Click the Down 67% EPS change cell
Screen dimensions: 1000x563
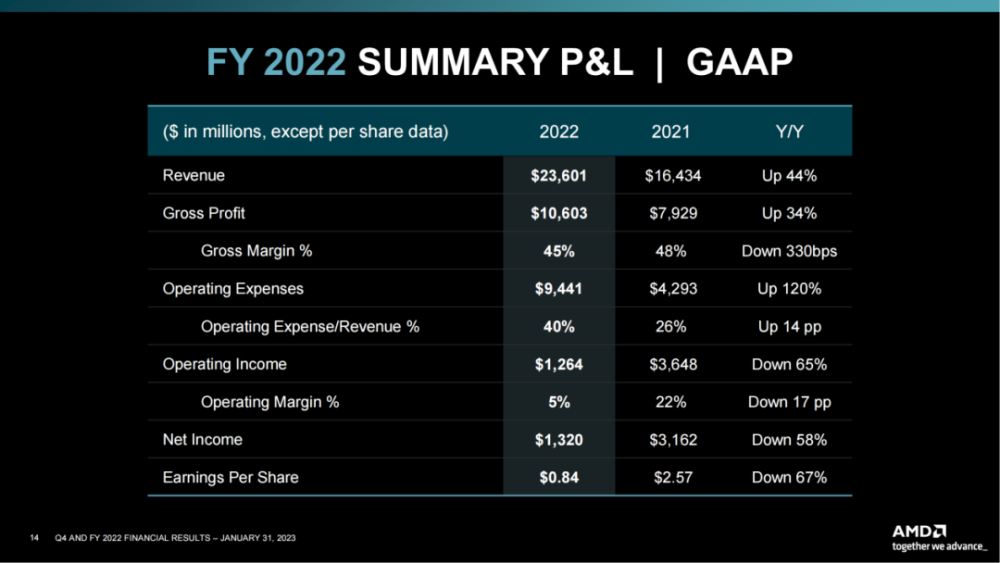pyautogui.click(x=789, y=477)
